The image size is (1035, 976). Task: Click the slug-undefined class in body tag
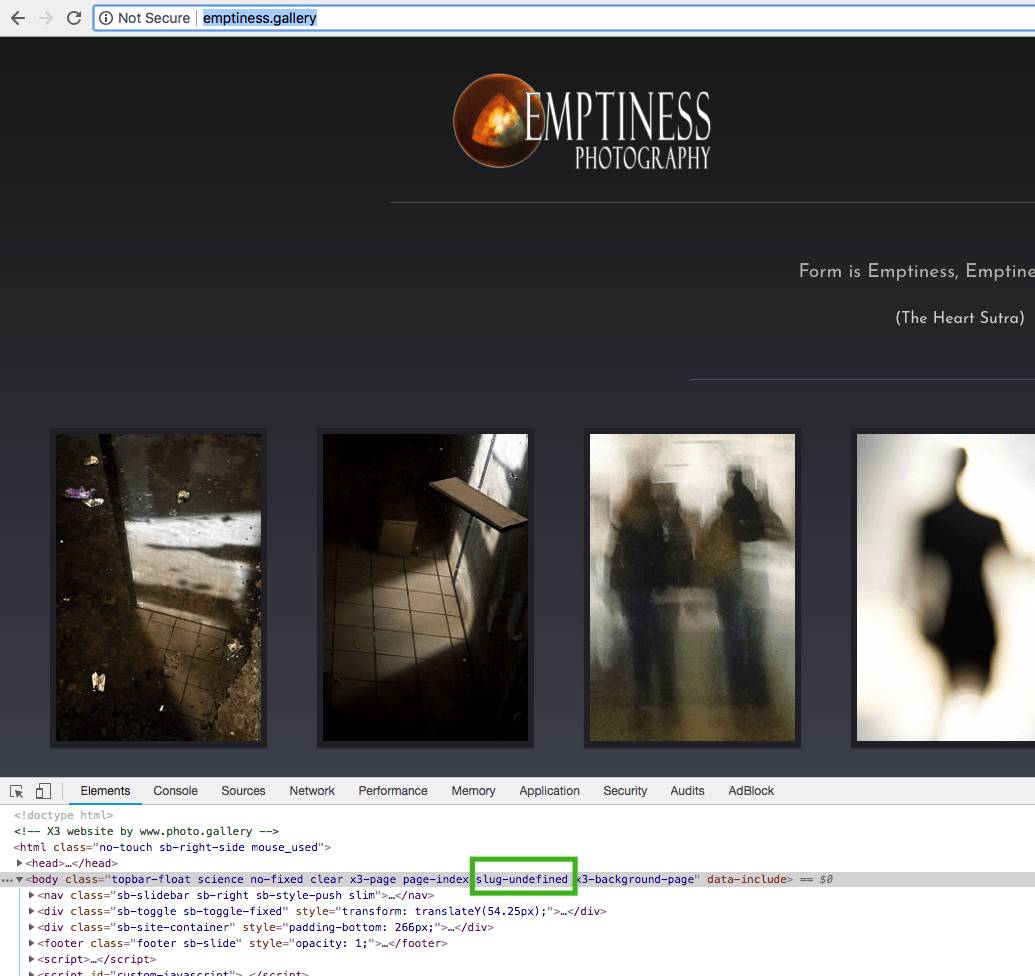click(x=521, y=879)
